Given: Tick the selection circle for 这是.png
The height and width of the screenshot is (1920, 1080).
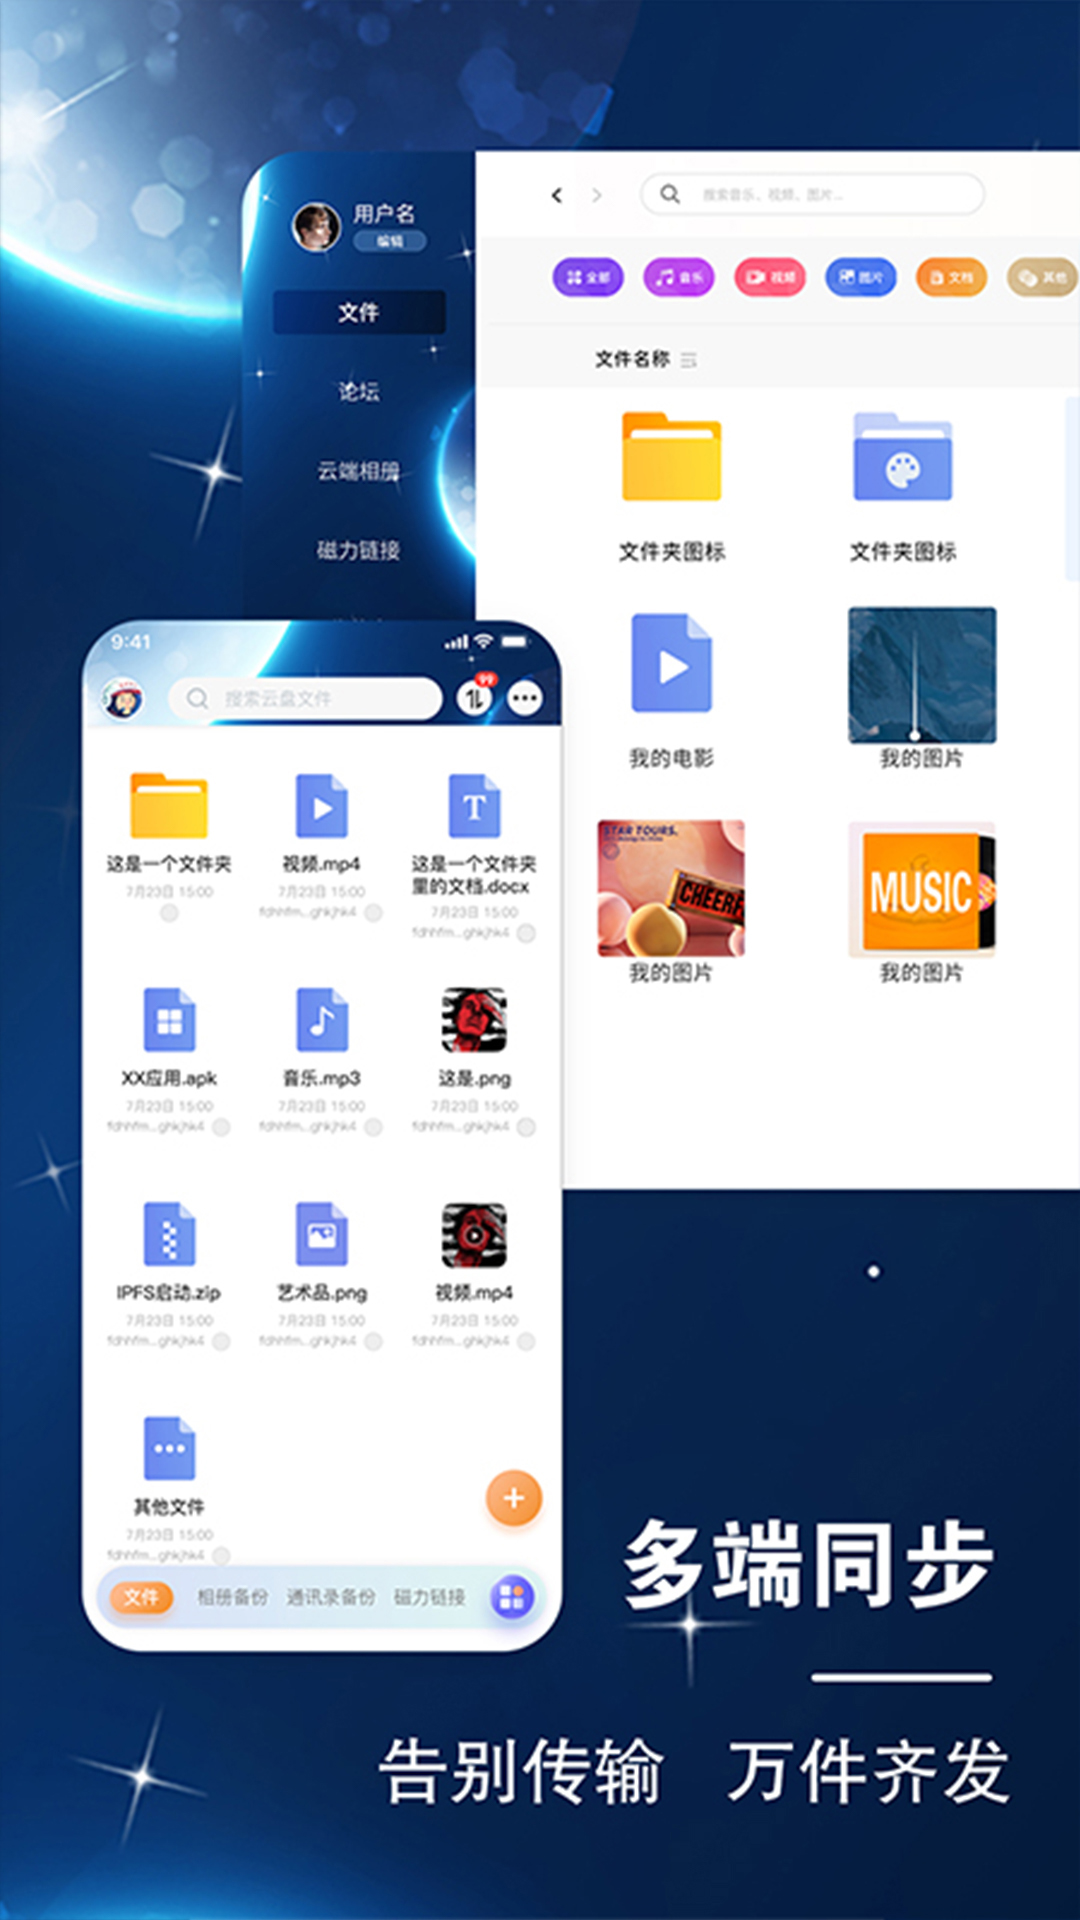Looking at the screenshot, I should [x=526, y=1127].
